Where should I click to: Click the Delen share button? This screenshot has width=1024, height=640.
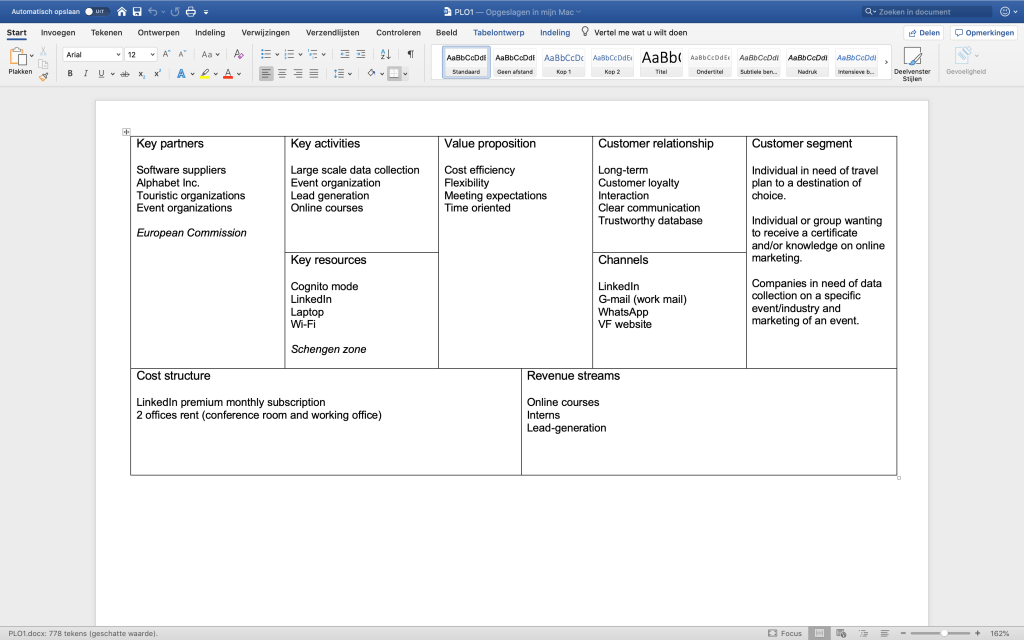(x=923, y=32)
